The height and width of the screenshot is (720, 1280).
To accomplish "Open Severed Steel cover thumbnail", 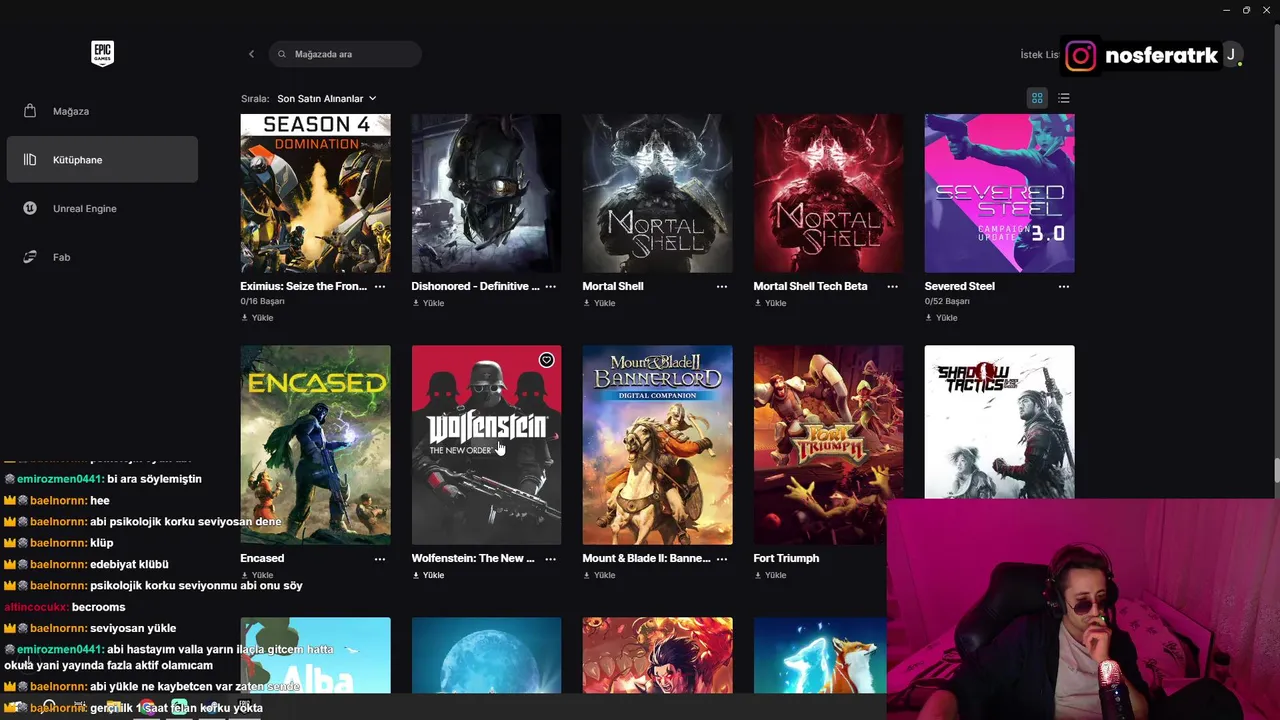I will [999, 193].
